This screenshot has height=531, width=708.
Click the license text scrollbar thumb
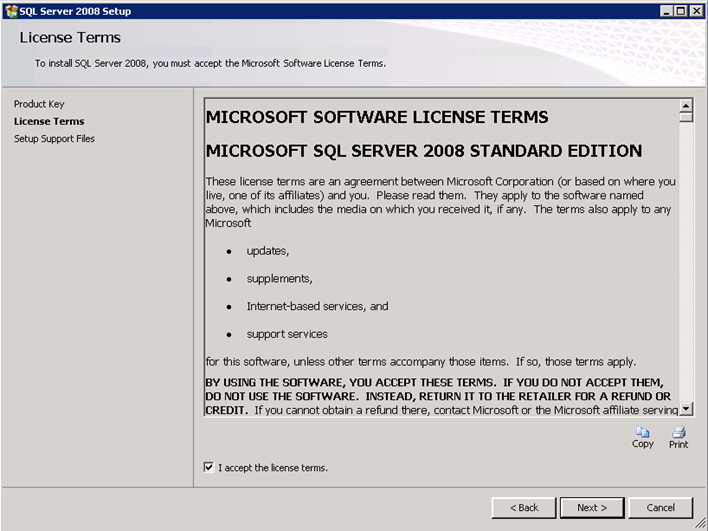point(686,116)
